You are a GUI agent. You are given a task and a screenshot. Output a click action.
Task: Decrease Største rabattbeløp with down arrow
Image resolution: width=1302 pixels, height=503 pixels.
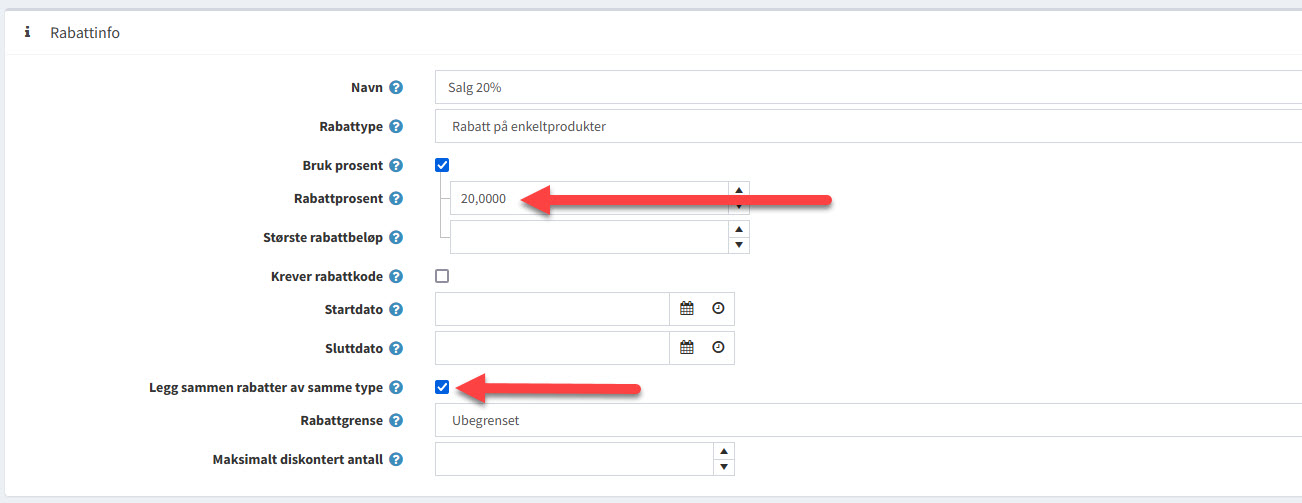click(x=739, y=245)
